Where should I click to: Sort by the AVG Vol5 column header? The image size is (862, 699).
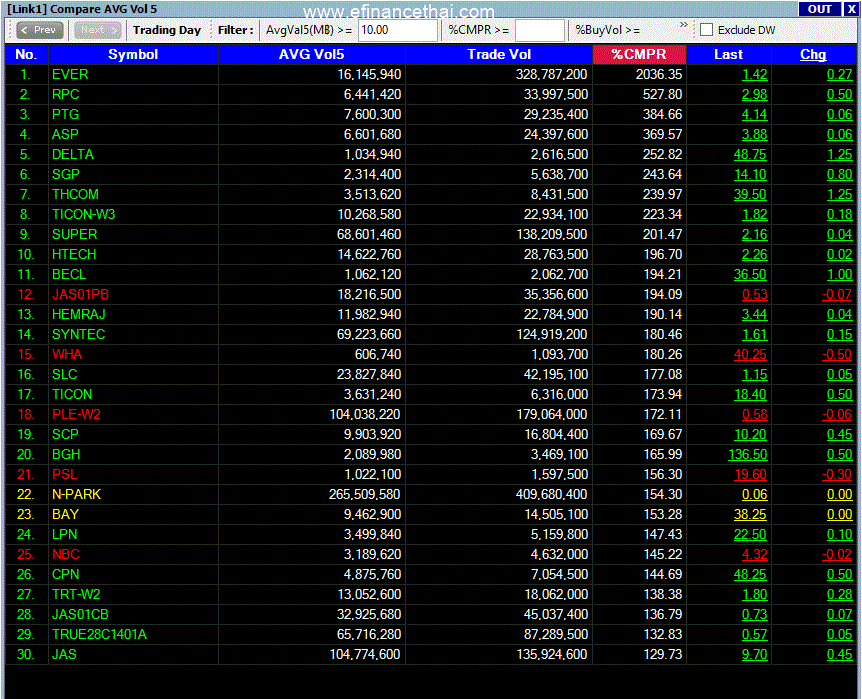pyautogui.click(x=312, y=54)
